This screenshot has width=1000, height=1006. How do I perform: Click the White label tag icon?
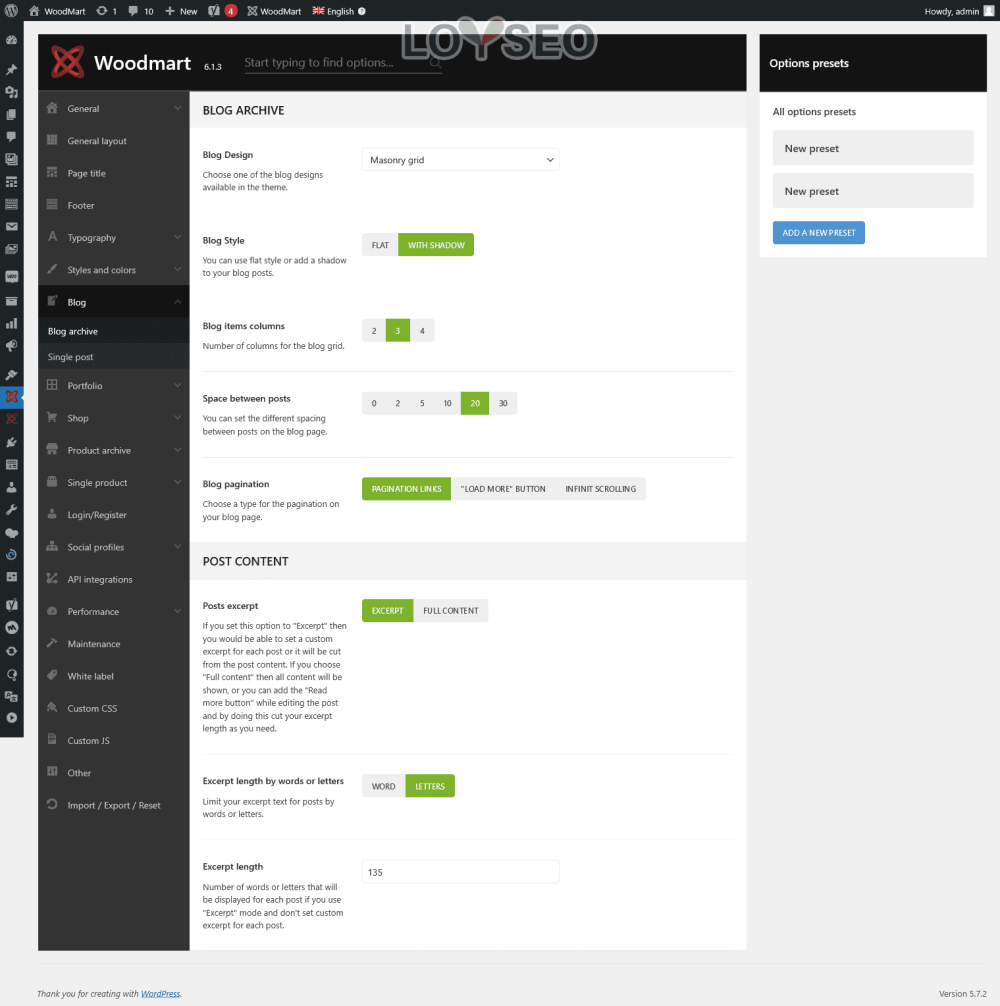(53, 675)
